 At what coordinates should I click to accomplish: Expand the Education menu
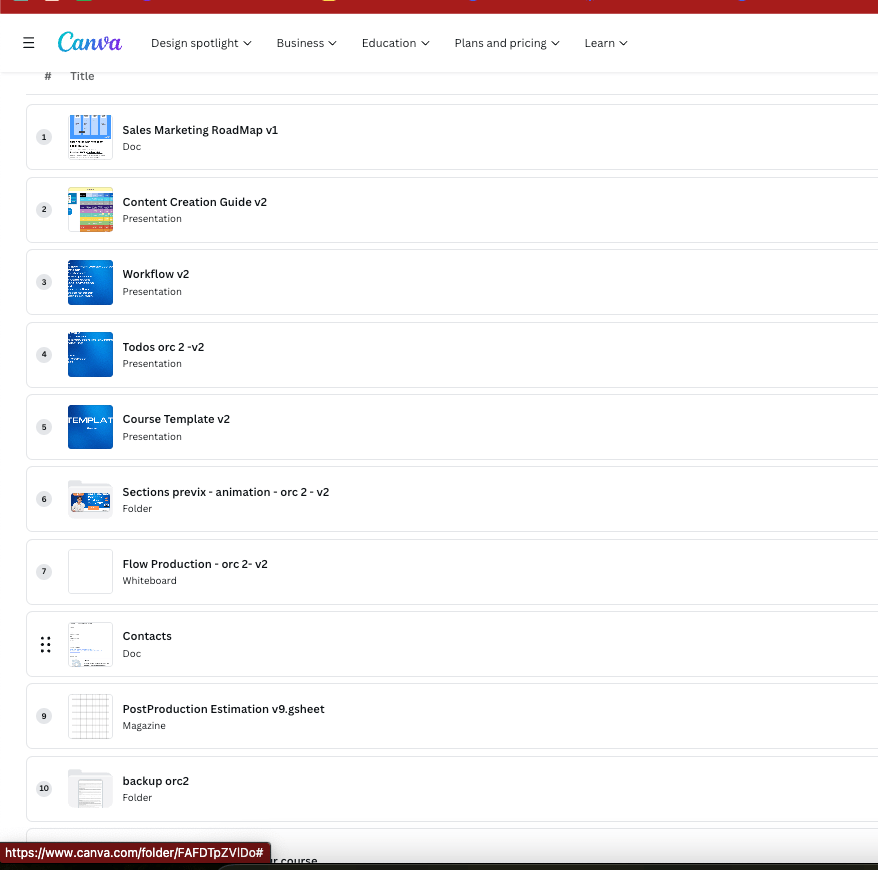coord(395,43)
